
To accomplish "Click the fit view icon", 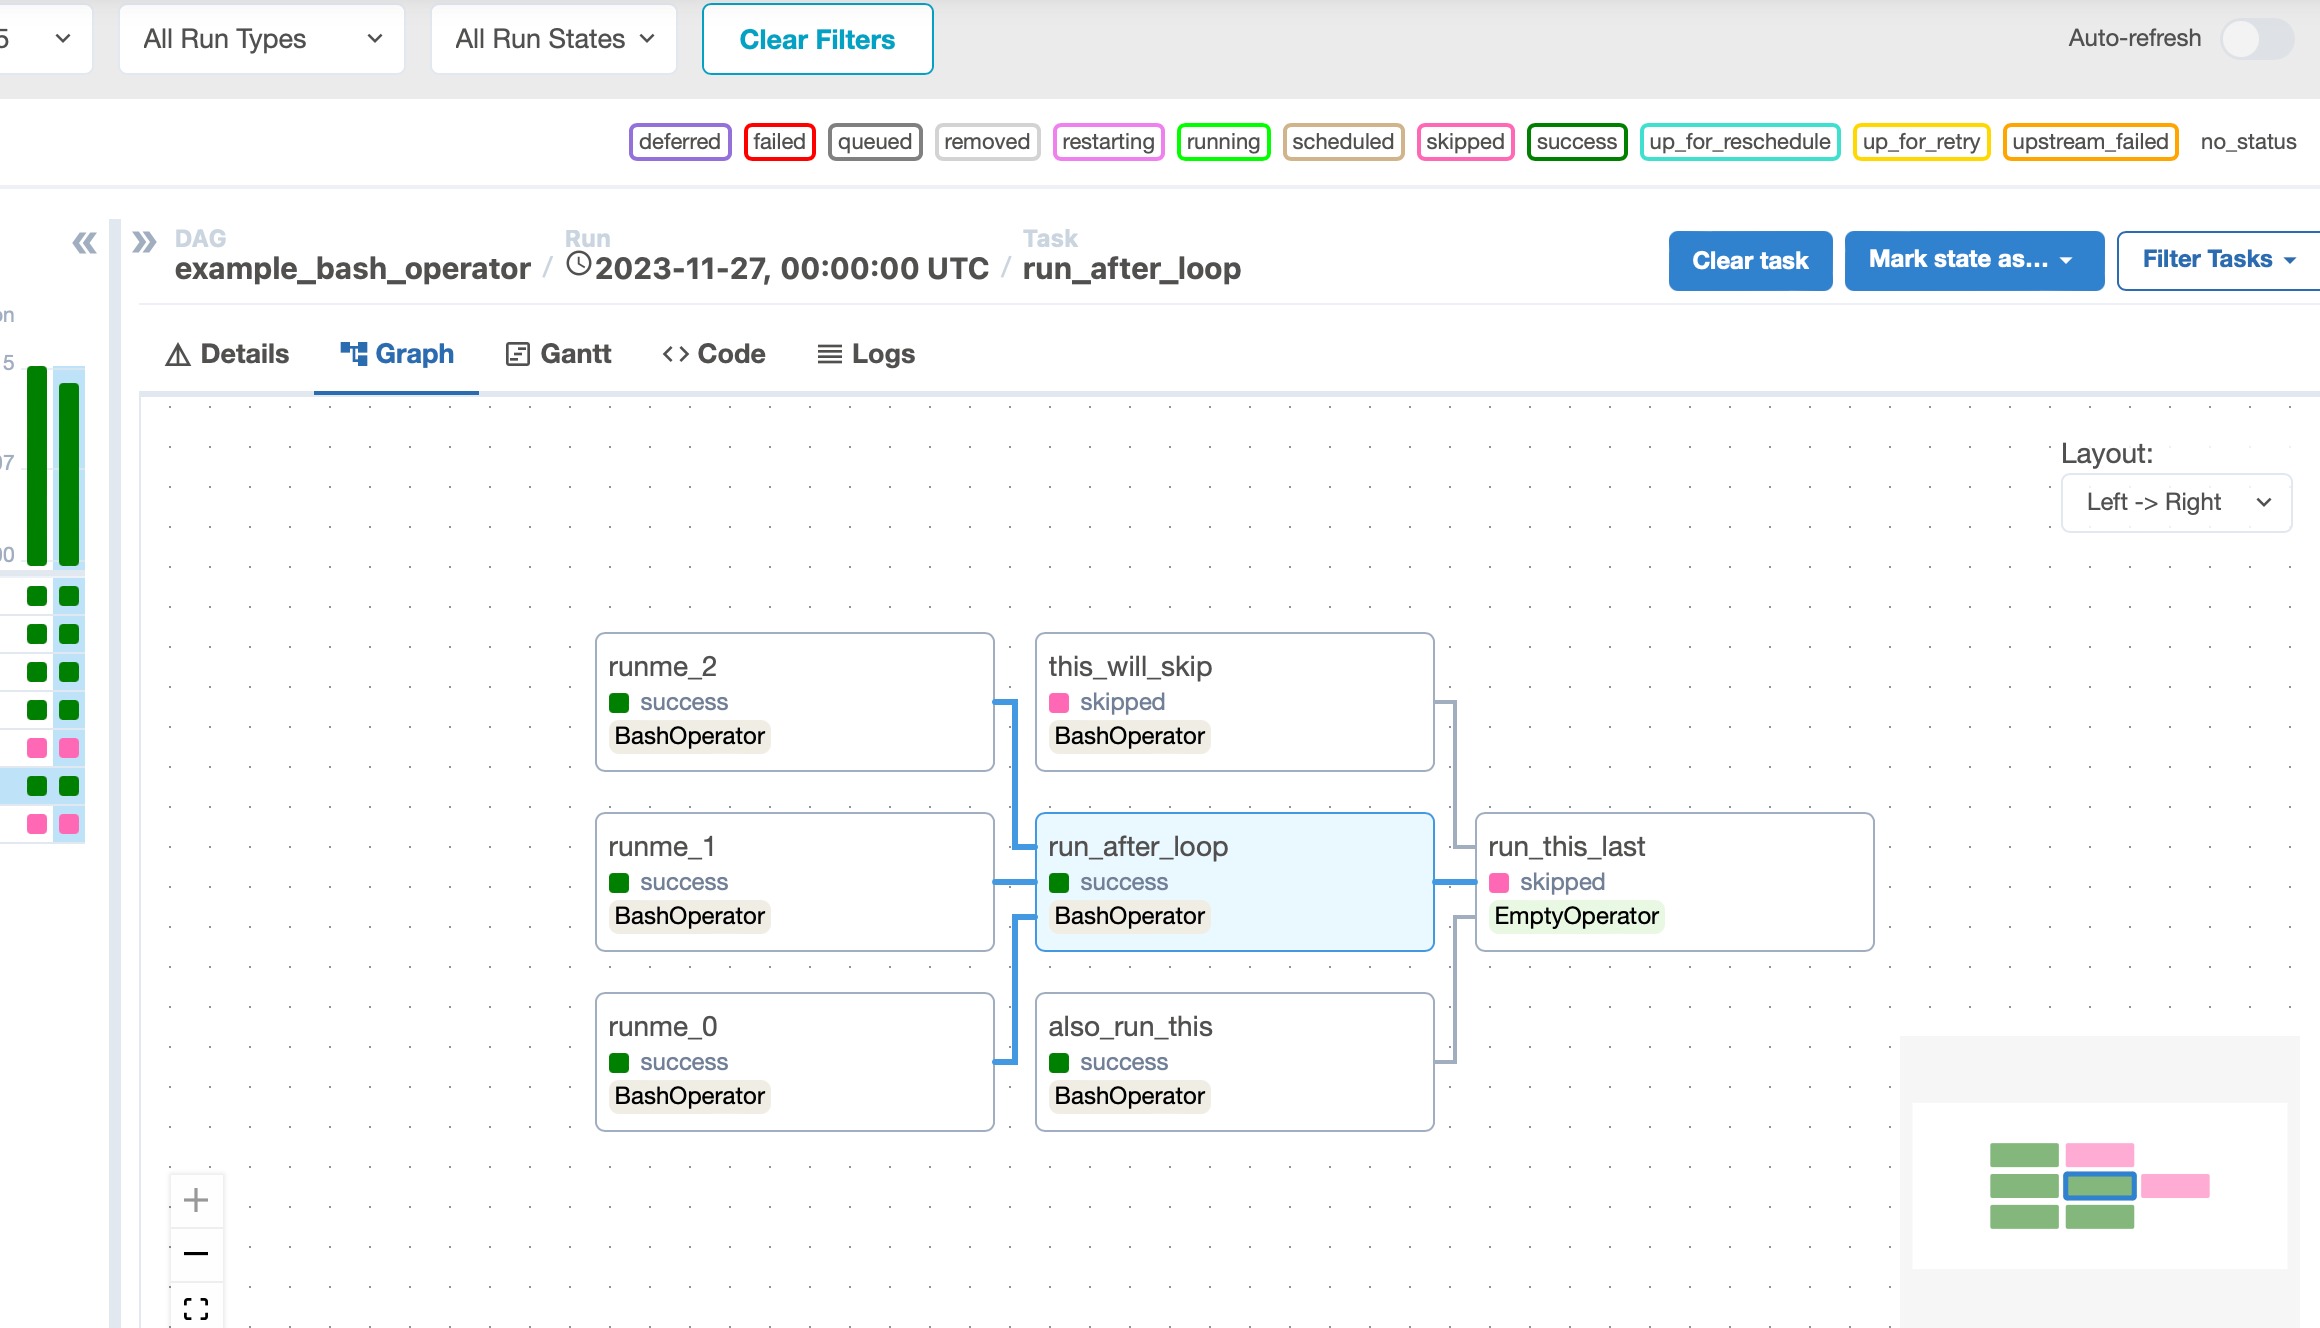I will (x=196, y=1308).
